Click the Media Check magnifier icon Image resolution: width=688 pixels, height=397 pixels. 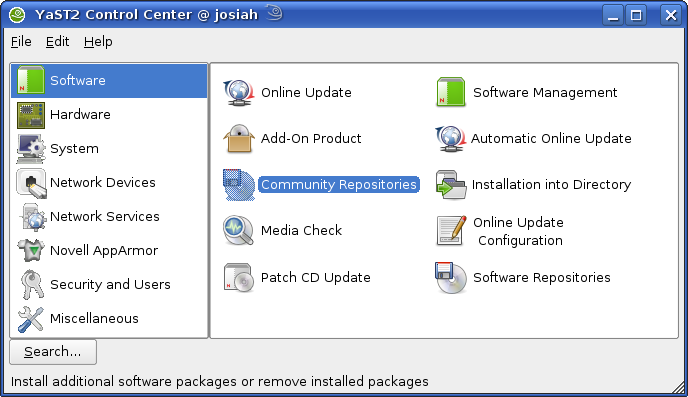tap(238, 230)
